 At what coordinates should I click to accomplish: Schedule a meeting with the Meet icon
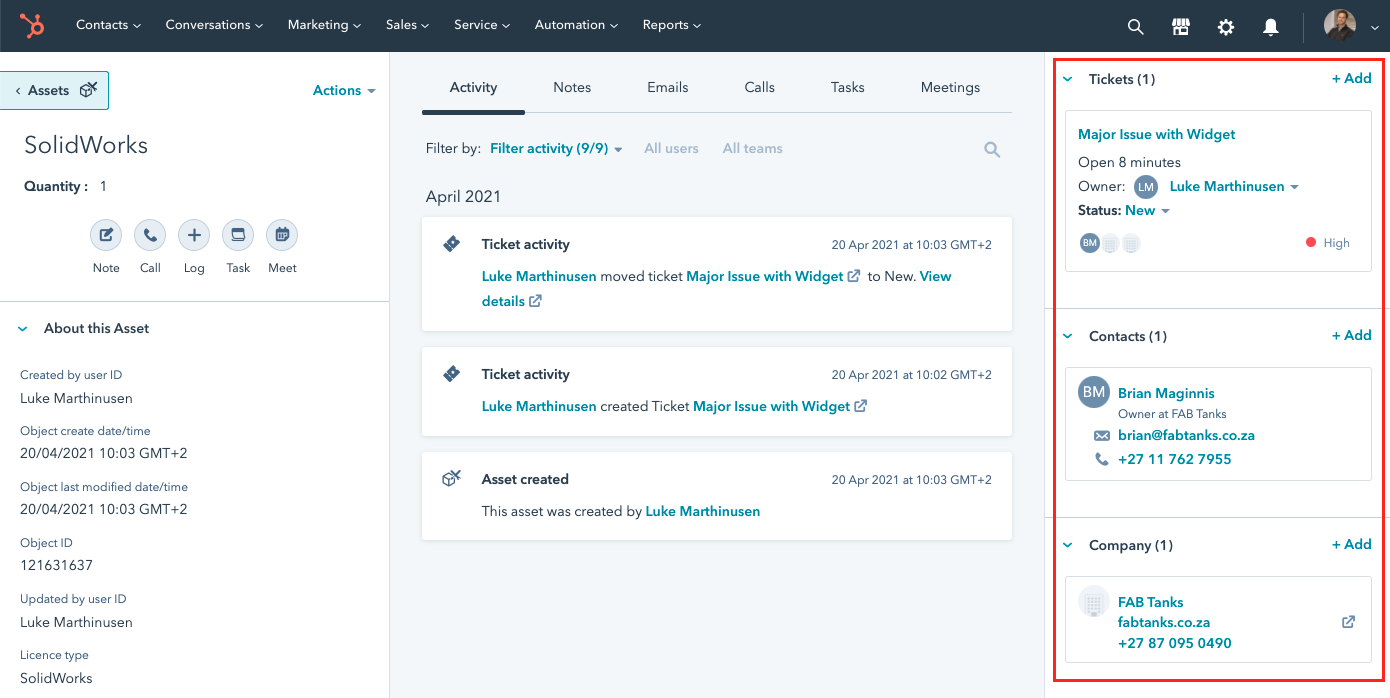pyautogui.click(x=281, y=235)
